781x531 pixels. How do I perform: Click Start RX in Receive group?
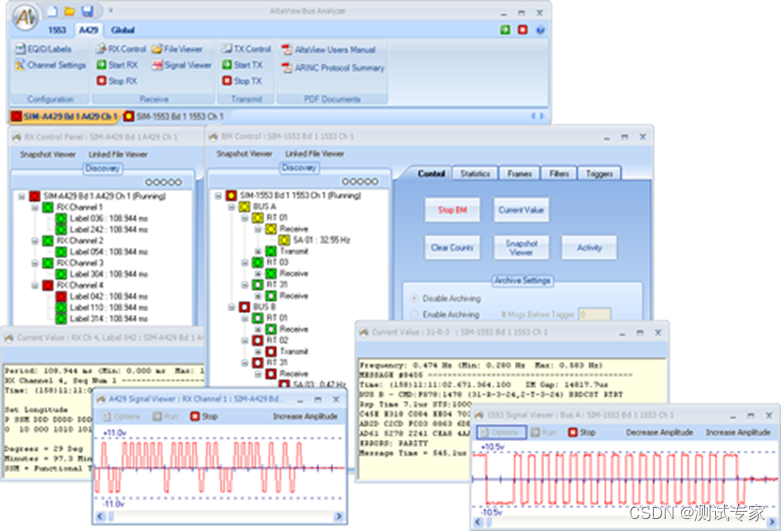[117, 65]
